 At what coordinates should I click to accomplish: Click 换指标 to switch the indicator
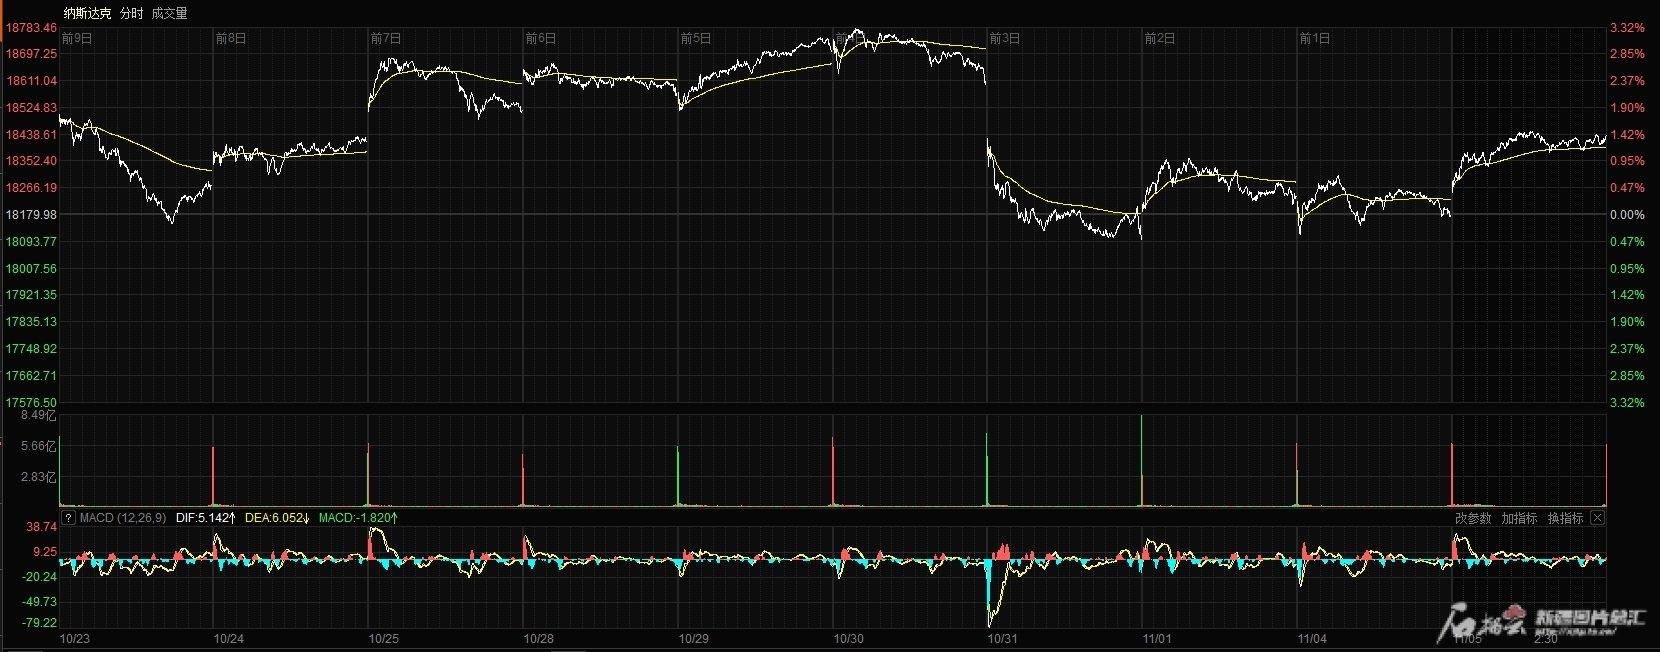1565,518
